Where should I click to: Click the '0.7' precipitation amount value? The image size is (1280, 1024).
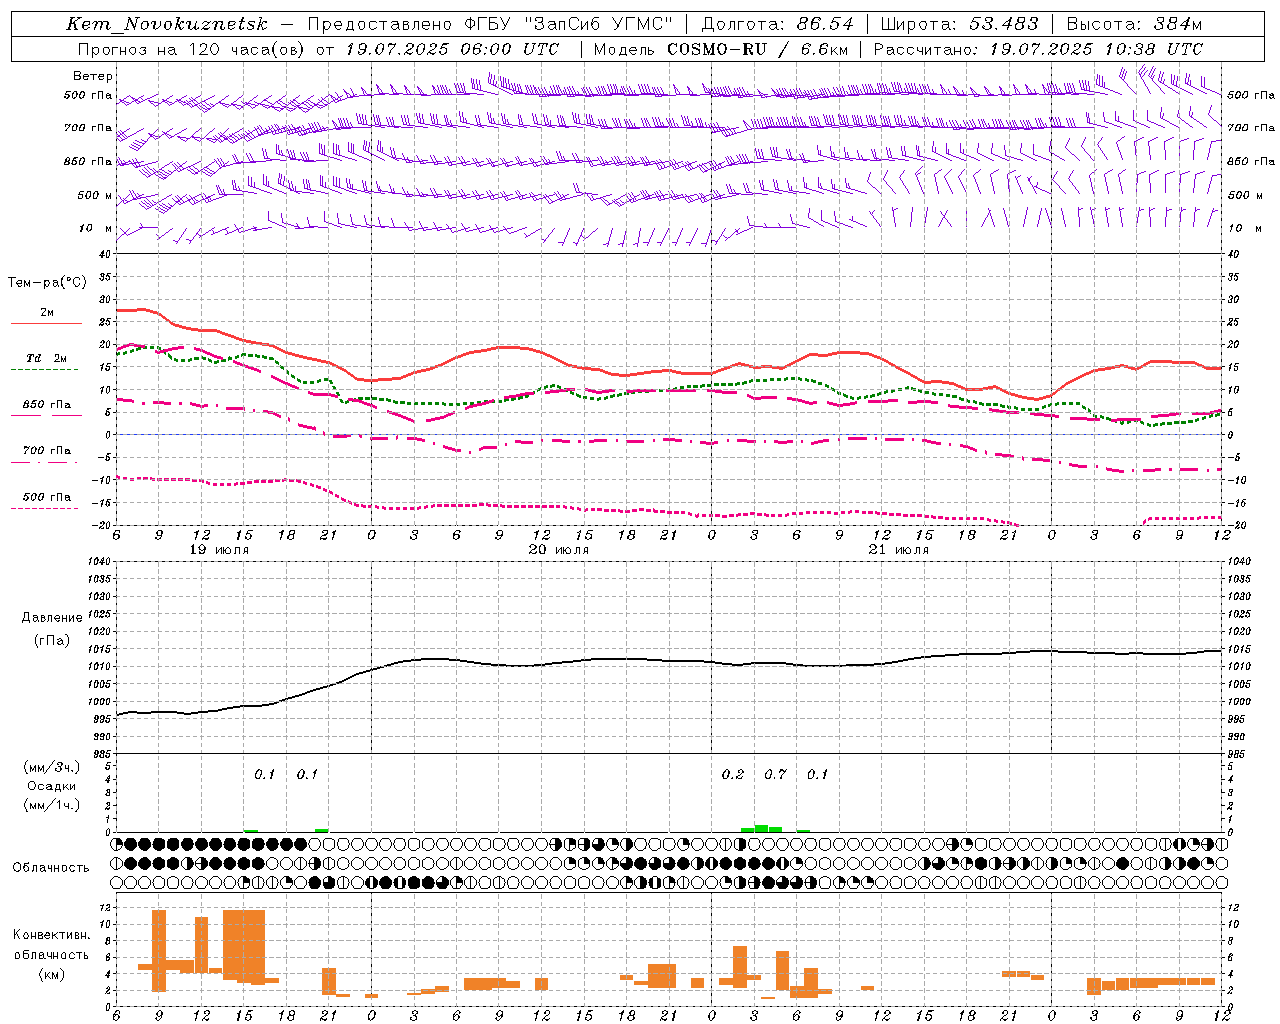point(775,775)
